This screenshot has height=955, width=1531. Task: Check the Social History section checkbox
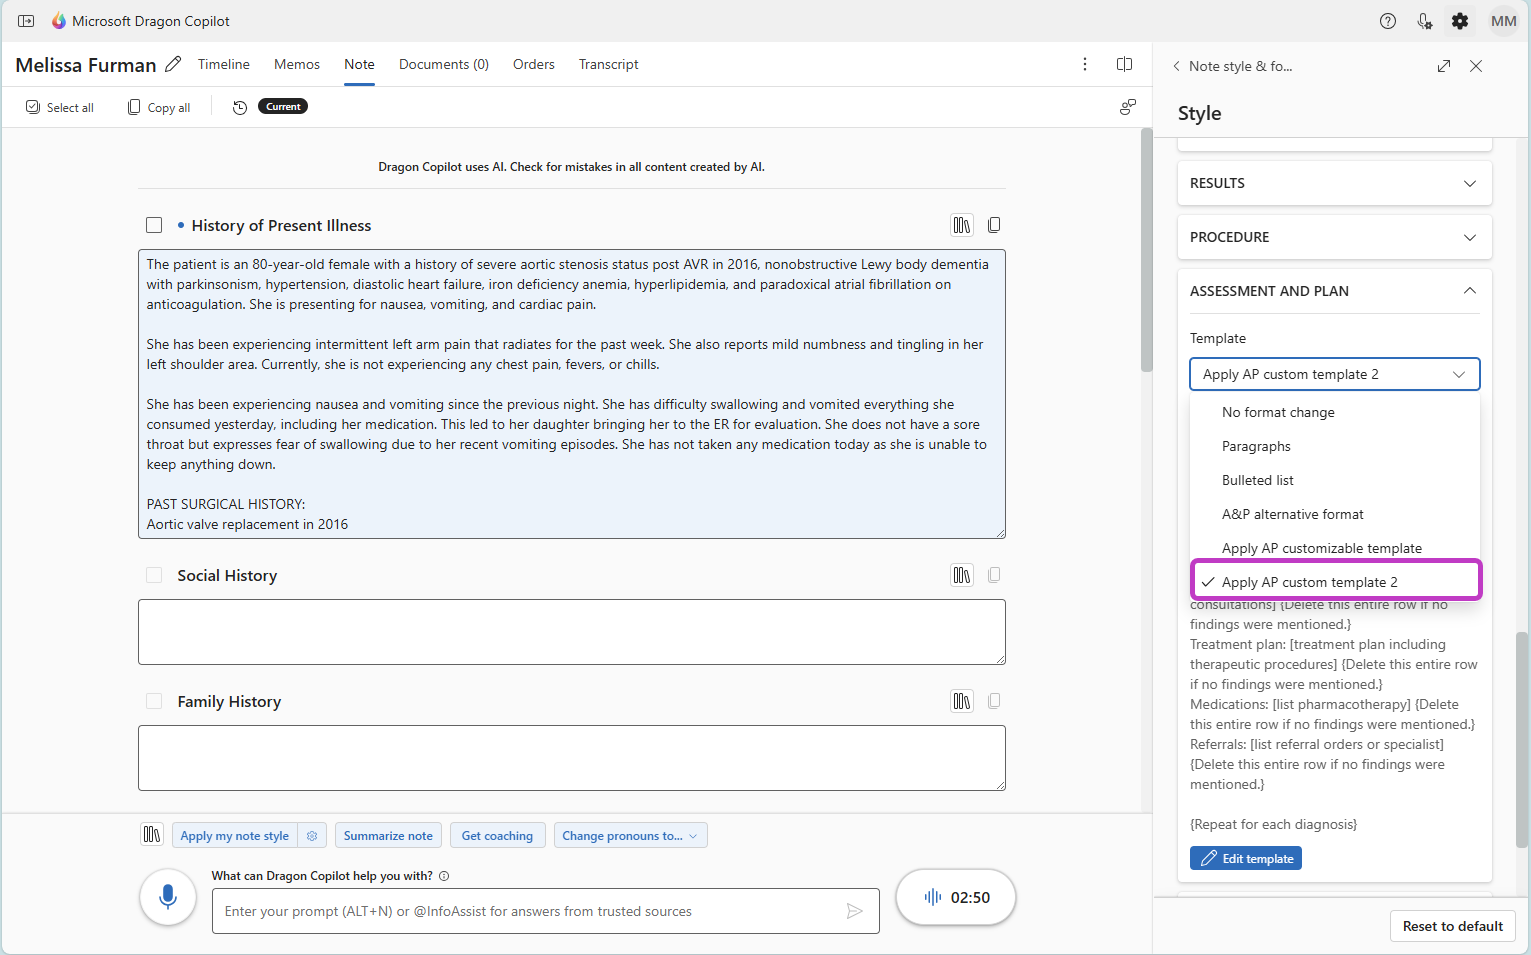[x=154, y=575]
